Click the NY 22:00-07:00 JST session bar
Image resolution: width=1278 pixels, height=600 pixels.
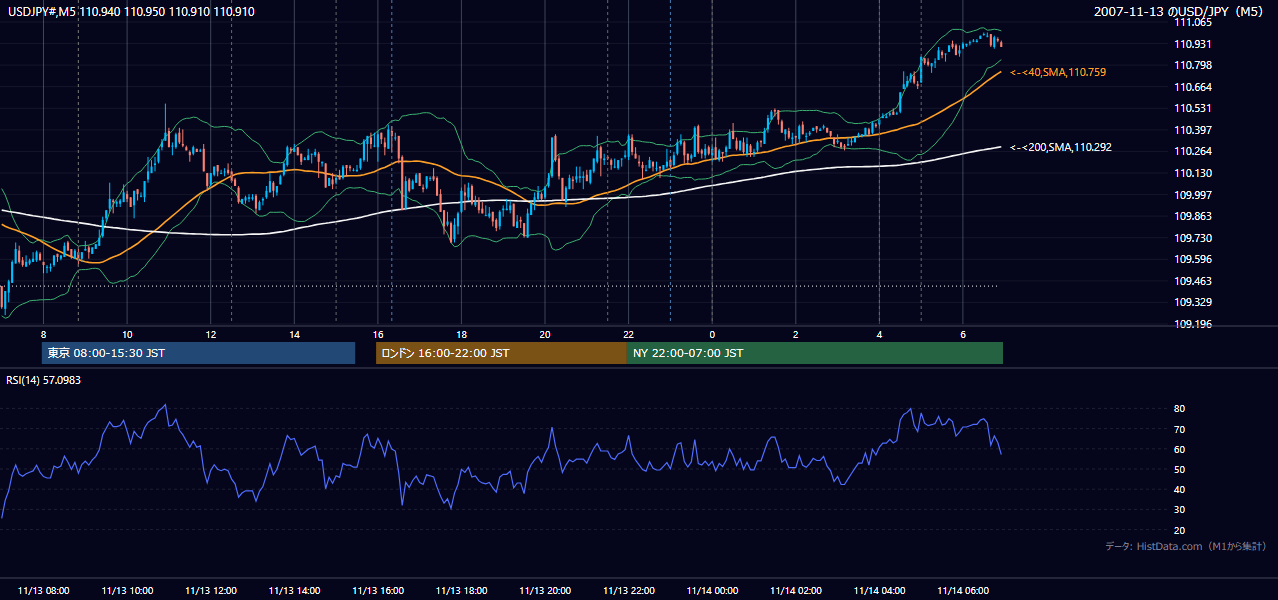815,353
